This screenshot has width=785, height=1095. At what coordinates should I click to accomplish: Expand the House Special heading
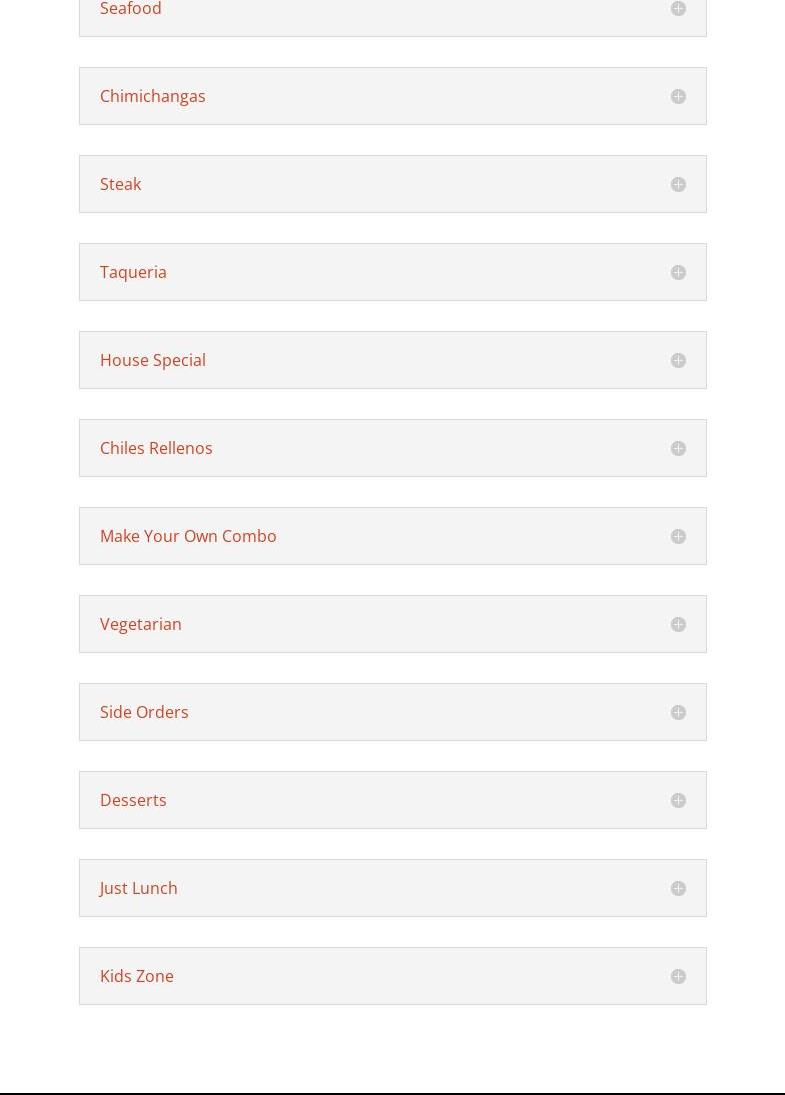(153, 360)
